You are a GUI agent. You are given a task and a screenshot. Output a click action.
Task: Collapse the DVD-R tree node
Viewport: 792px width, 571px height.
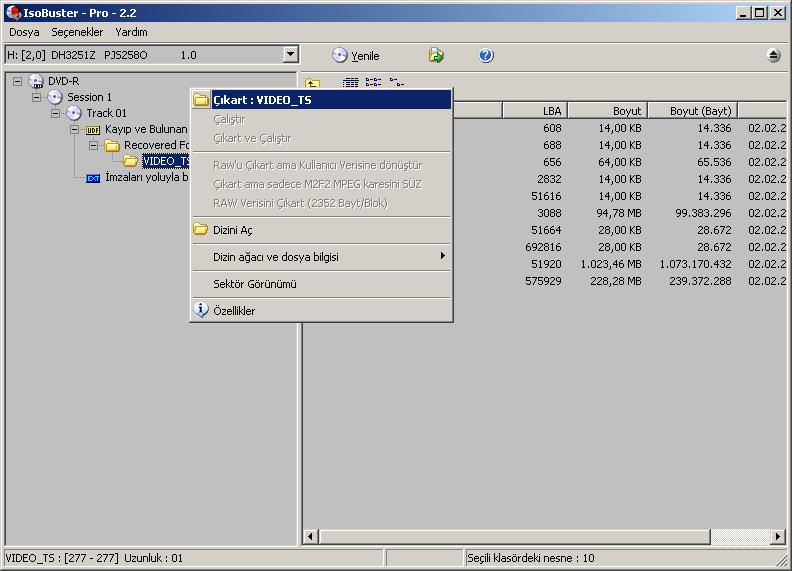[18, 81]
